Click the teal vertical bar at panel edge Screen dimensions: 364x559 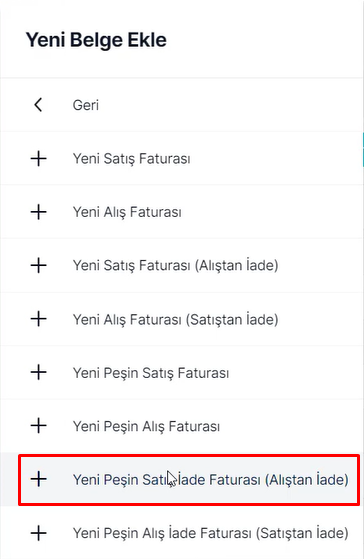(363, 149)
